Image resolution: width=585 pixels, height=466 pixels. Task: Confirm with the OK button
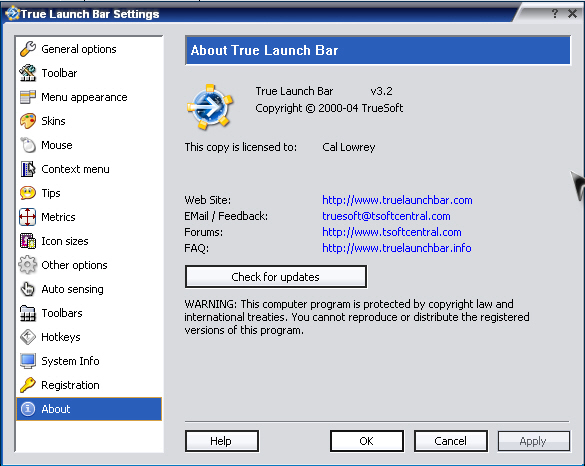point(366,441)
